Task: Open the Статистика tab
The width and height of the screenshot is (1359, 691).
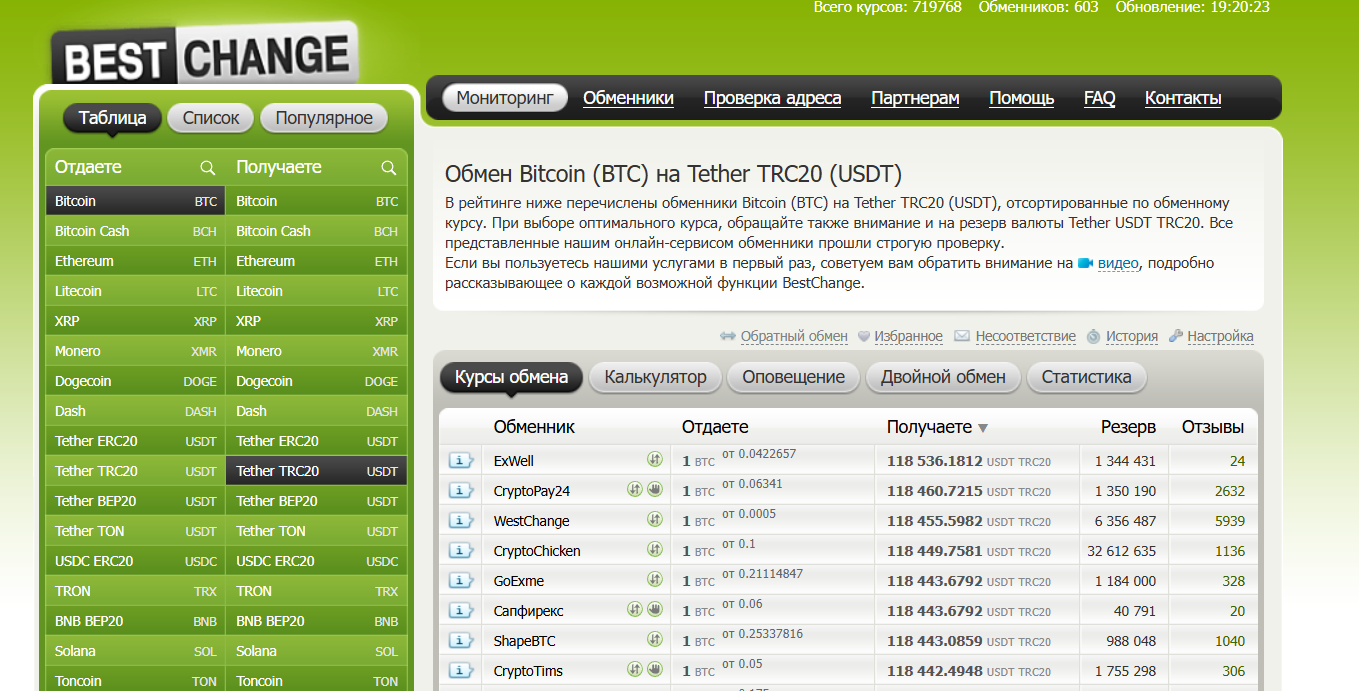Action: [1086, 377]
